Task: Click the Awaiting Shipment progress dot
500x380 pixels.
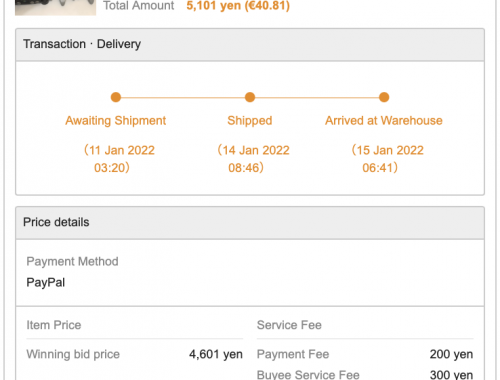Action: (116, 97)
